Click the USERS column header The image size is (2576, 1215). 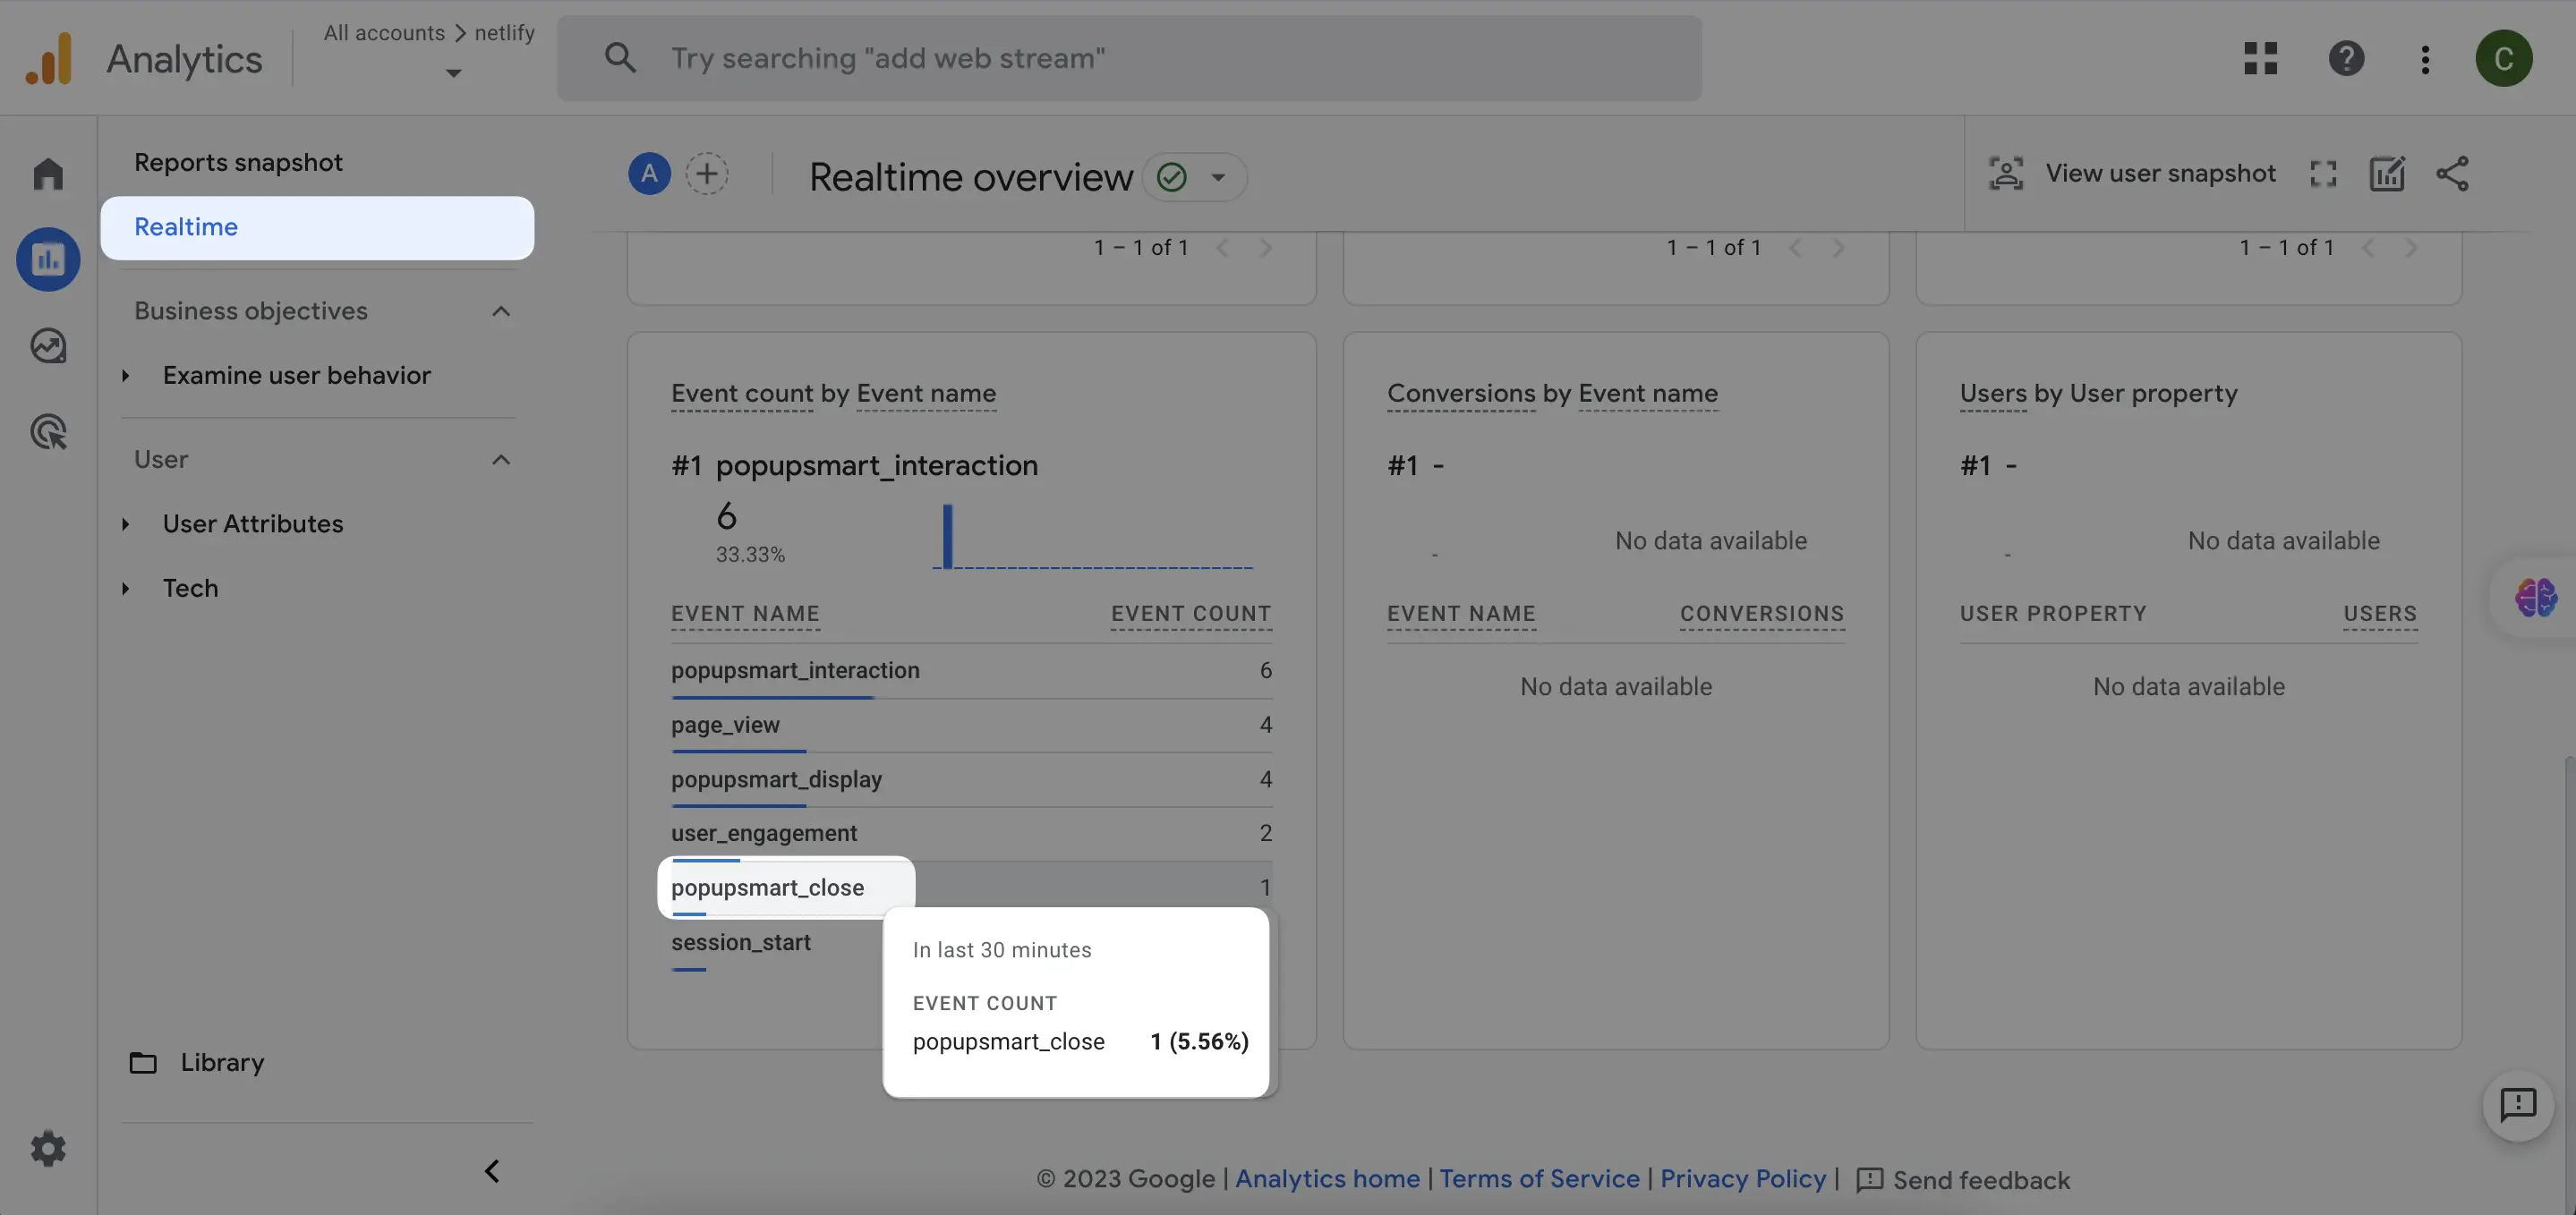2380,614
